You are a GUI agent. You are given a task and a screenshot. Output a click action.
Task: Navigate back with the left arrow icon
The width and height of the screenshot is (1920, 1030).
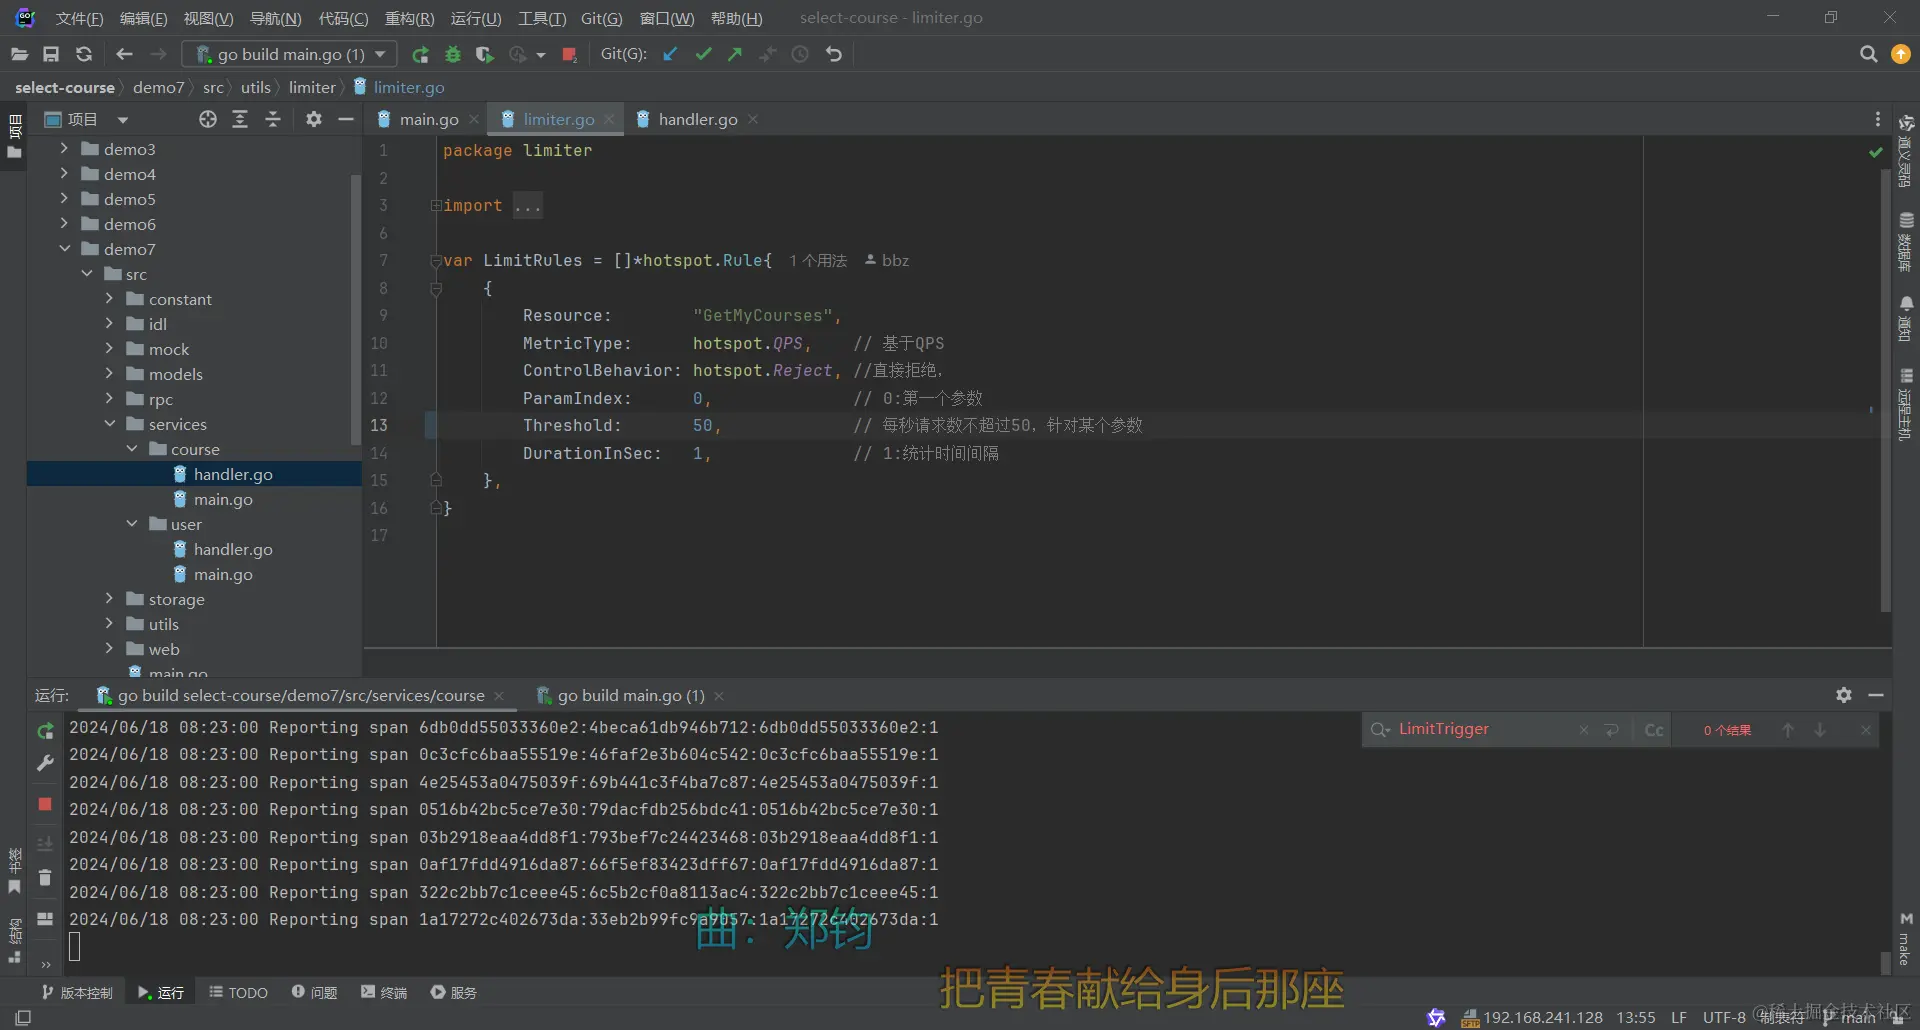(124, 54)
